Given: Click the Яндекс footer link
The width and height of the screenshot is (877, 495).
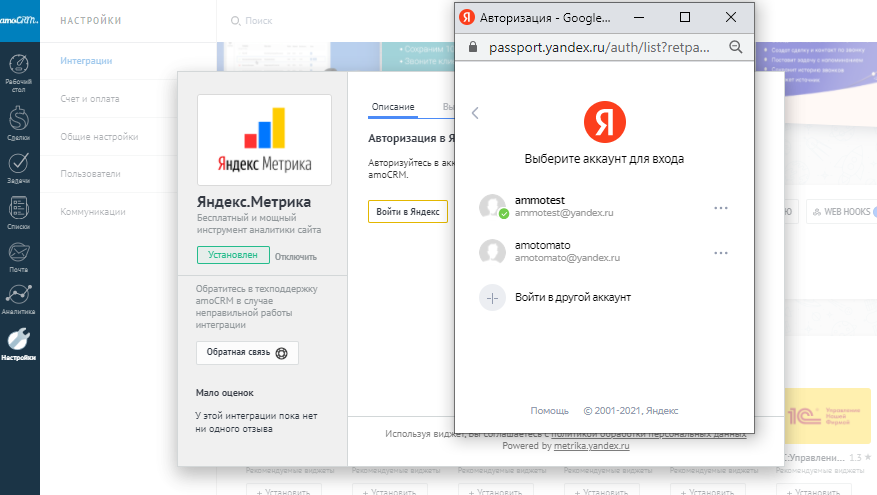Looking at the screenshot, I should (662, 411).
